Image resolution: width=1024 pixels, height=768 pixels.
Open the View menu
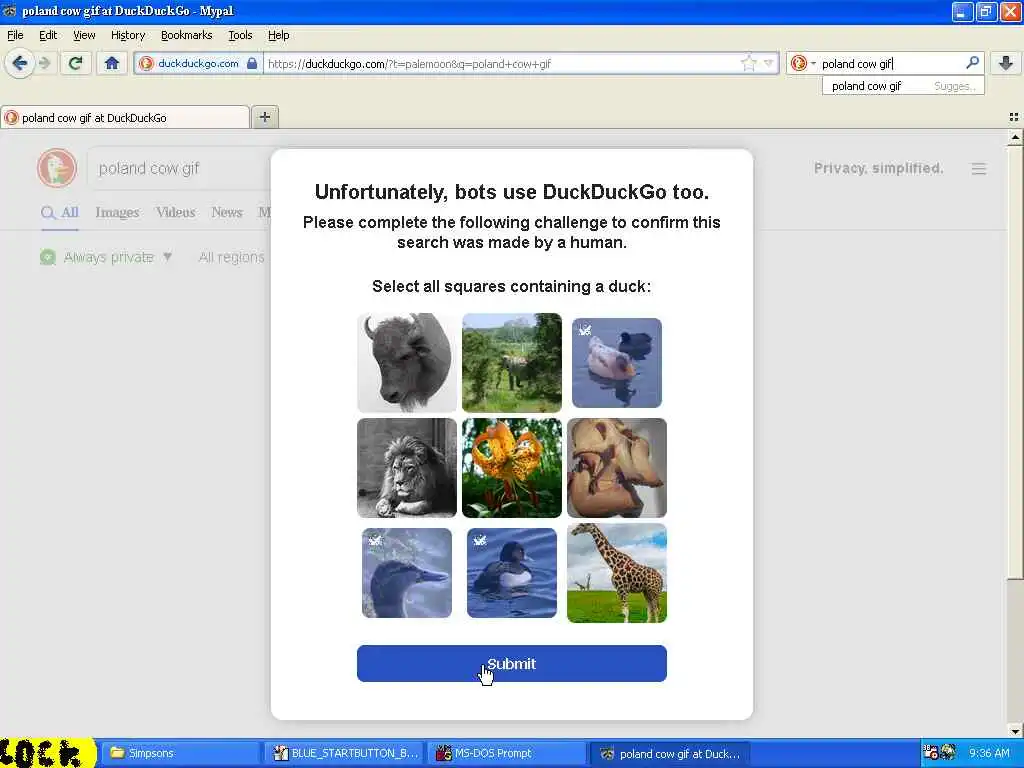click(84, 35)
